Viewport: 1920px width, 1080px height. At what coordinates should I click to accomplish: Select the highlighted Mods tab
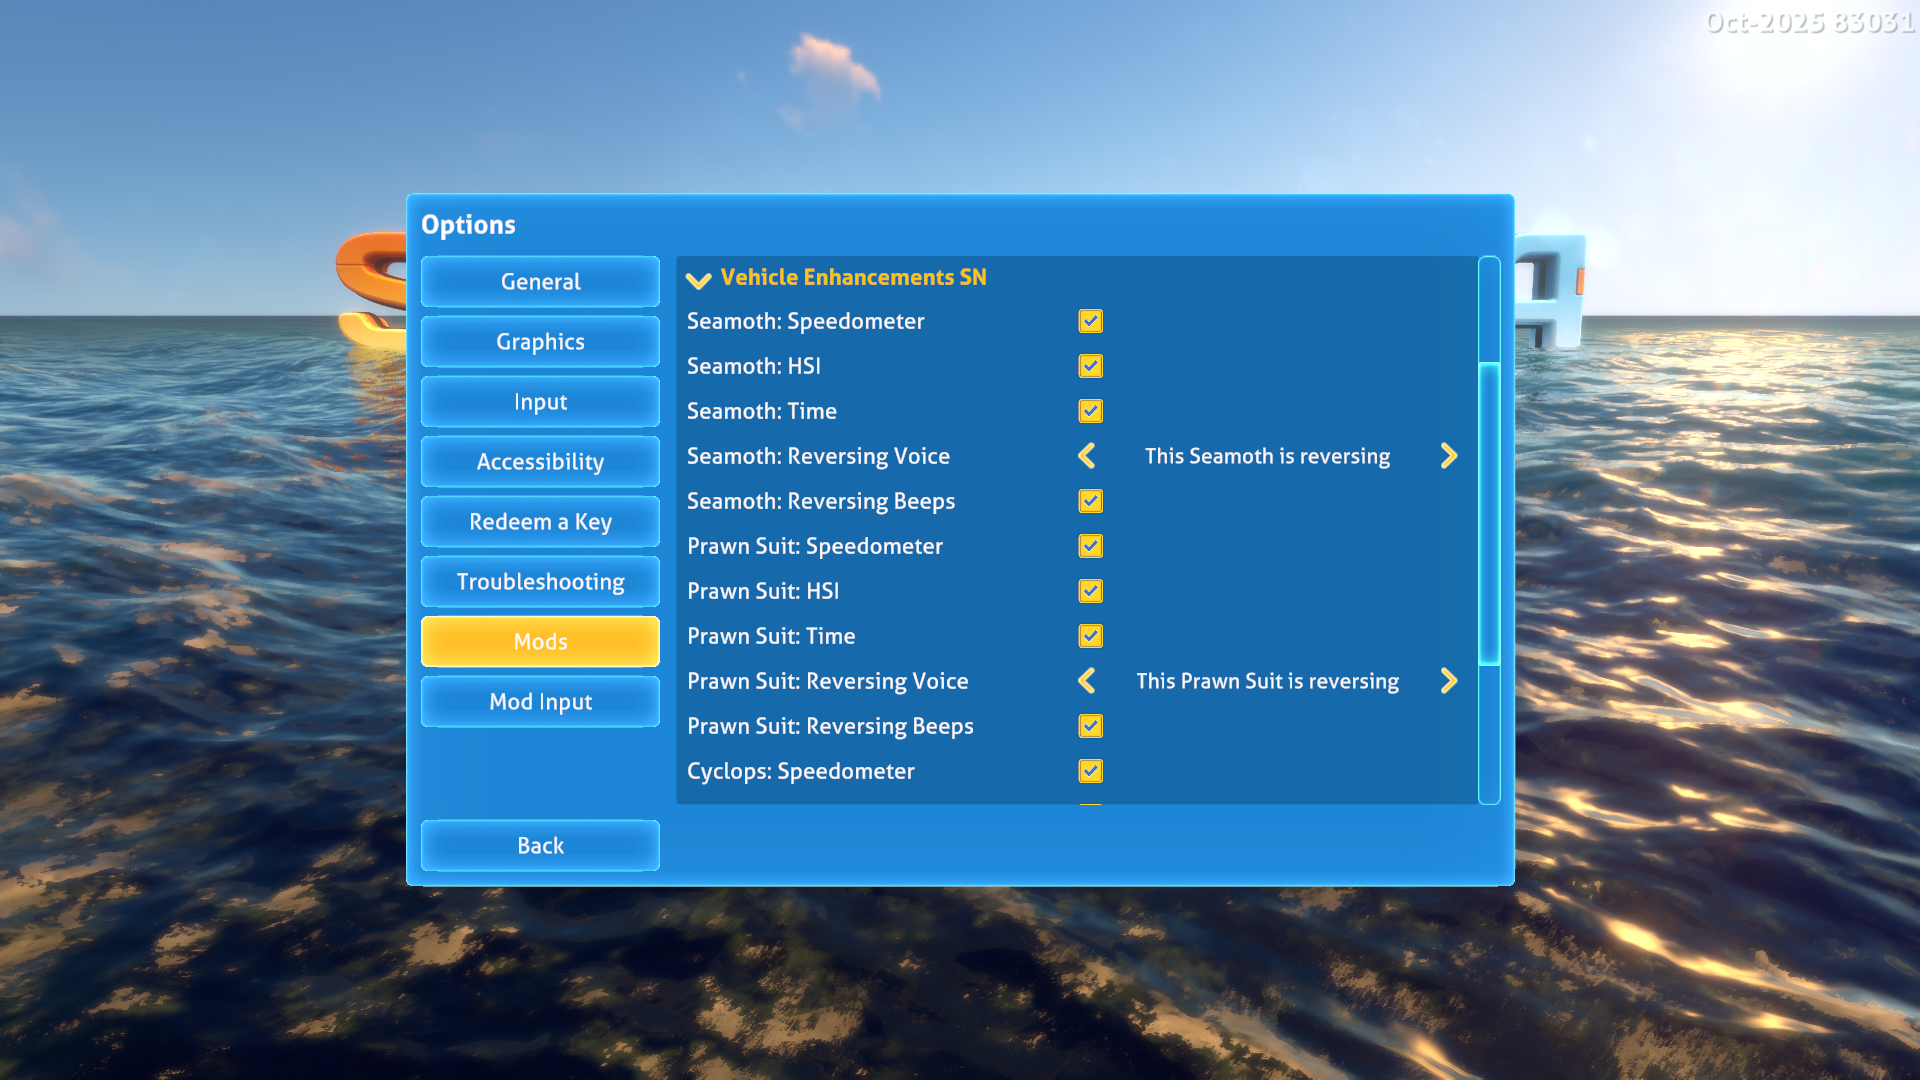point(540,642)
